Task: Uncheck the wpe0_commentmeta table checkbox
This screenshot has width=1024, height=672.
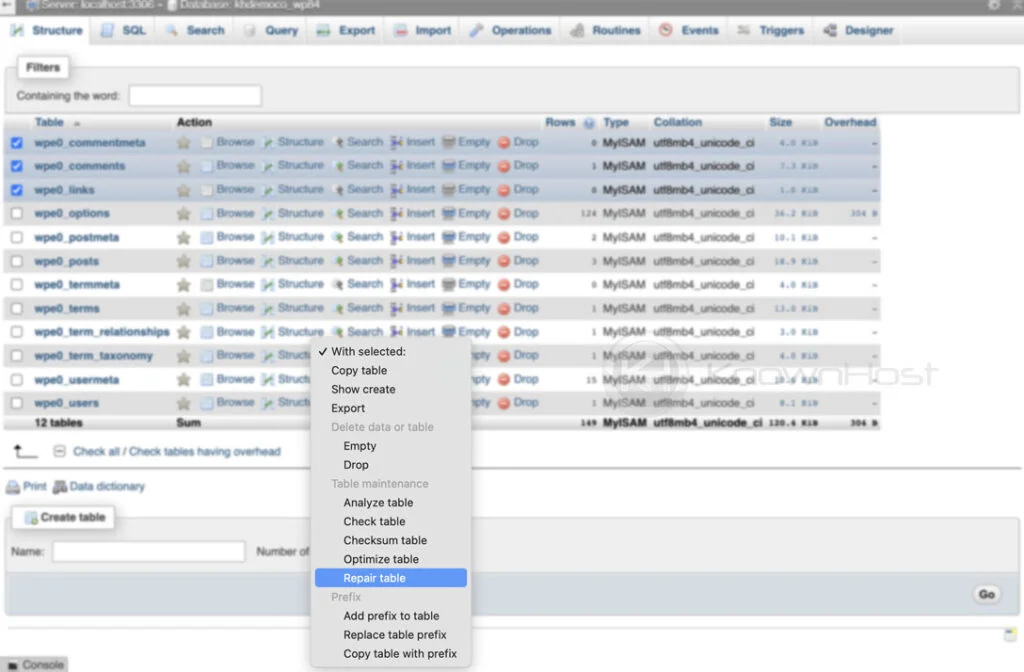Action: pos(16,143)
